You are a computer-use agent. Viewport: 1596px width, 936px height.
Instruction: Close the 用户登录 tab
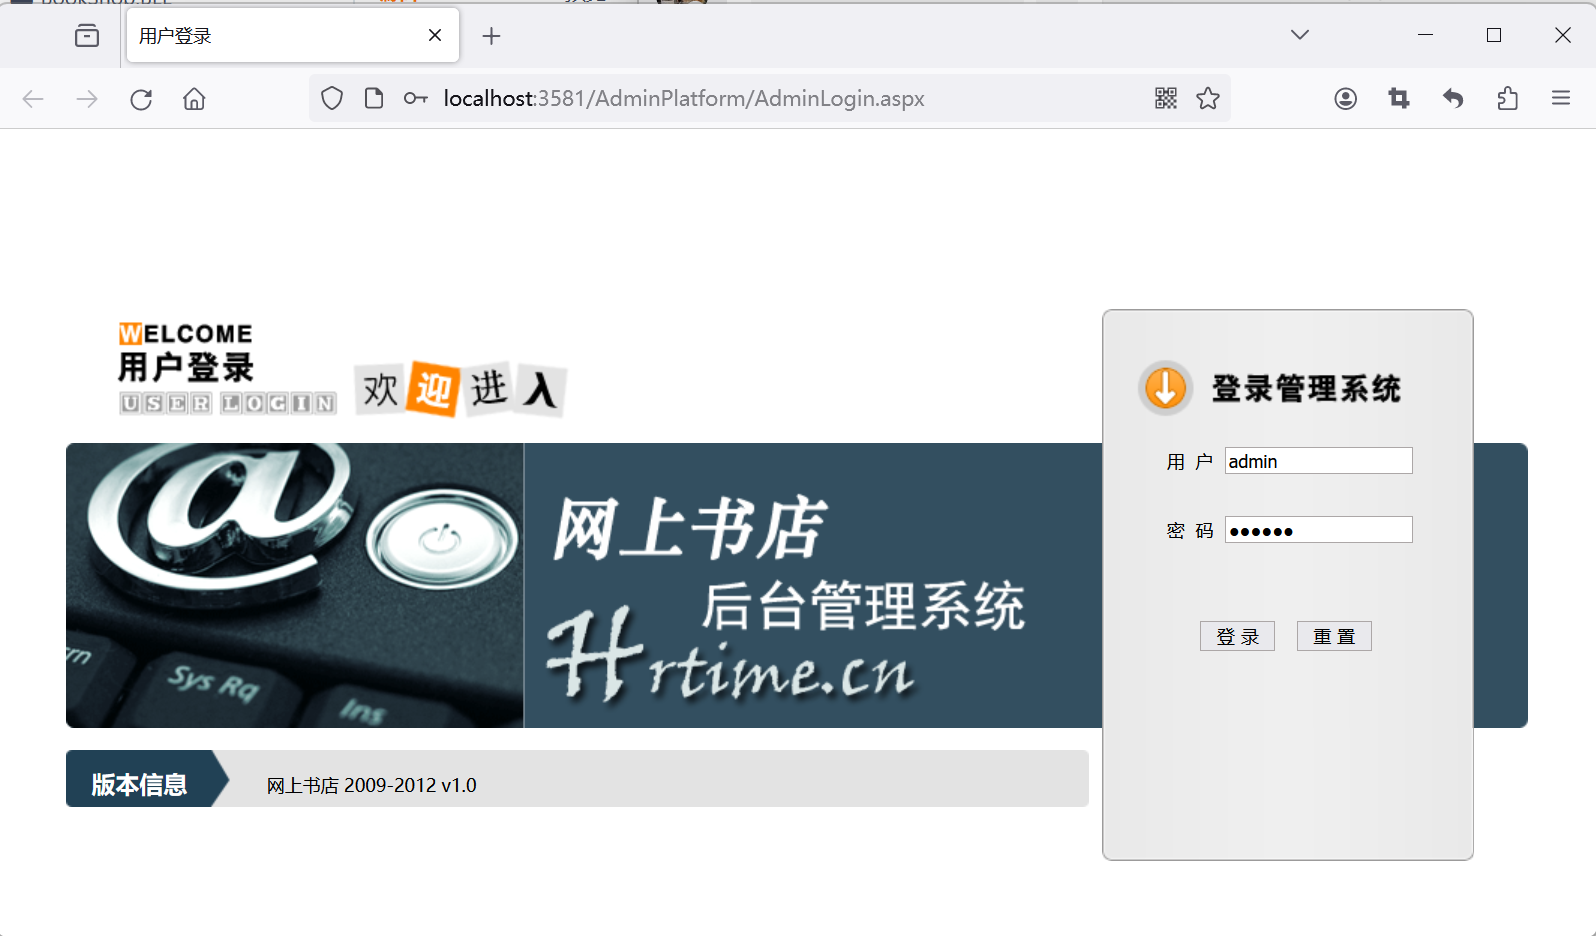pos(435,36)
